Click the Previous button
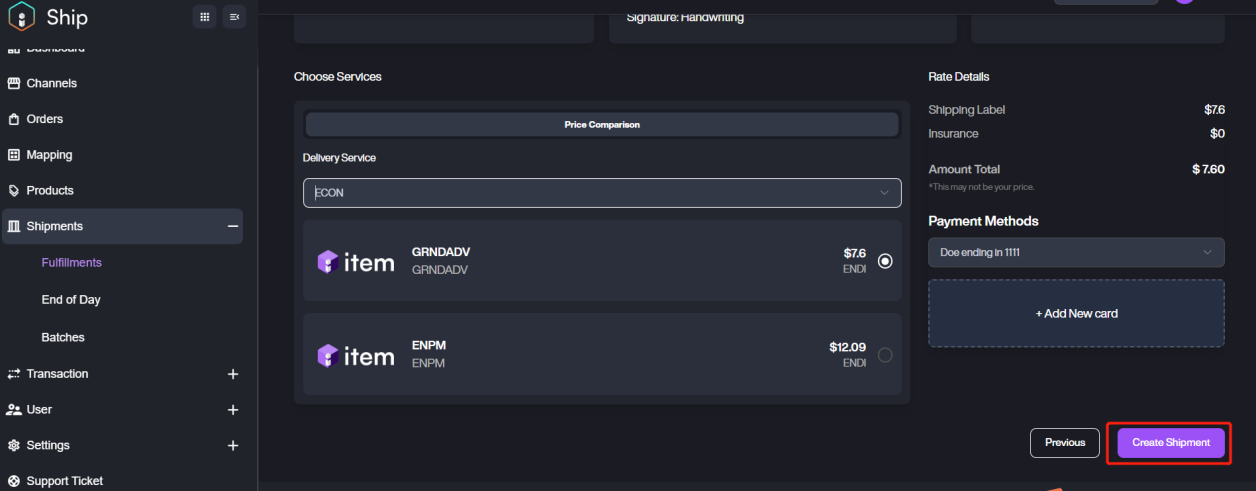This screenshot has height=491, width=1256. tap(1065, 442)
